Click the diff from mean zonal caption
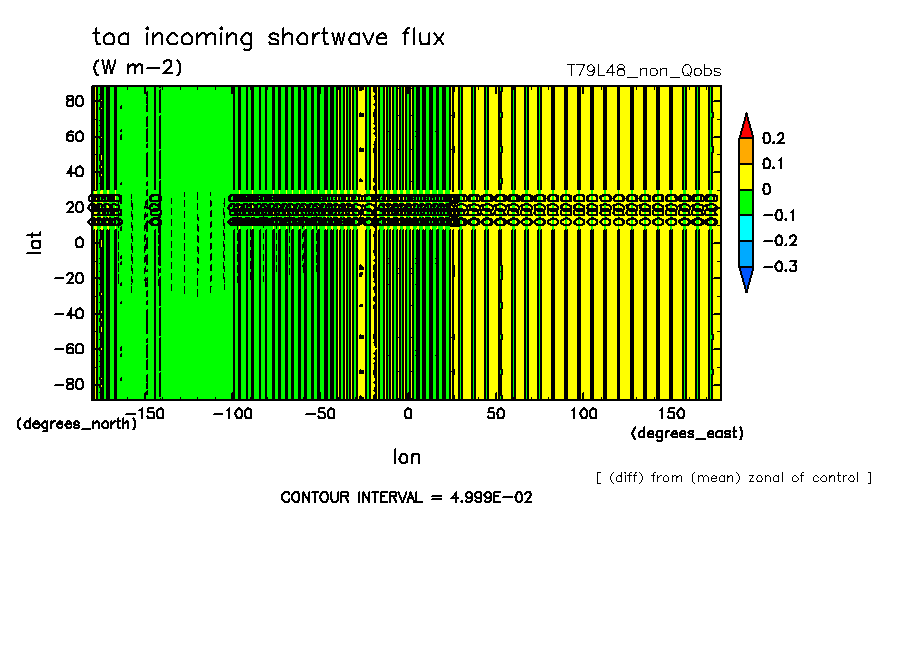 click(x=733, y=477)
